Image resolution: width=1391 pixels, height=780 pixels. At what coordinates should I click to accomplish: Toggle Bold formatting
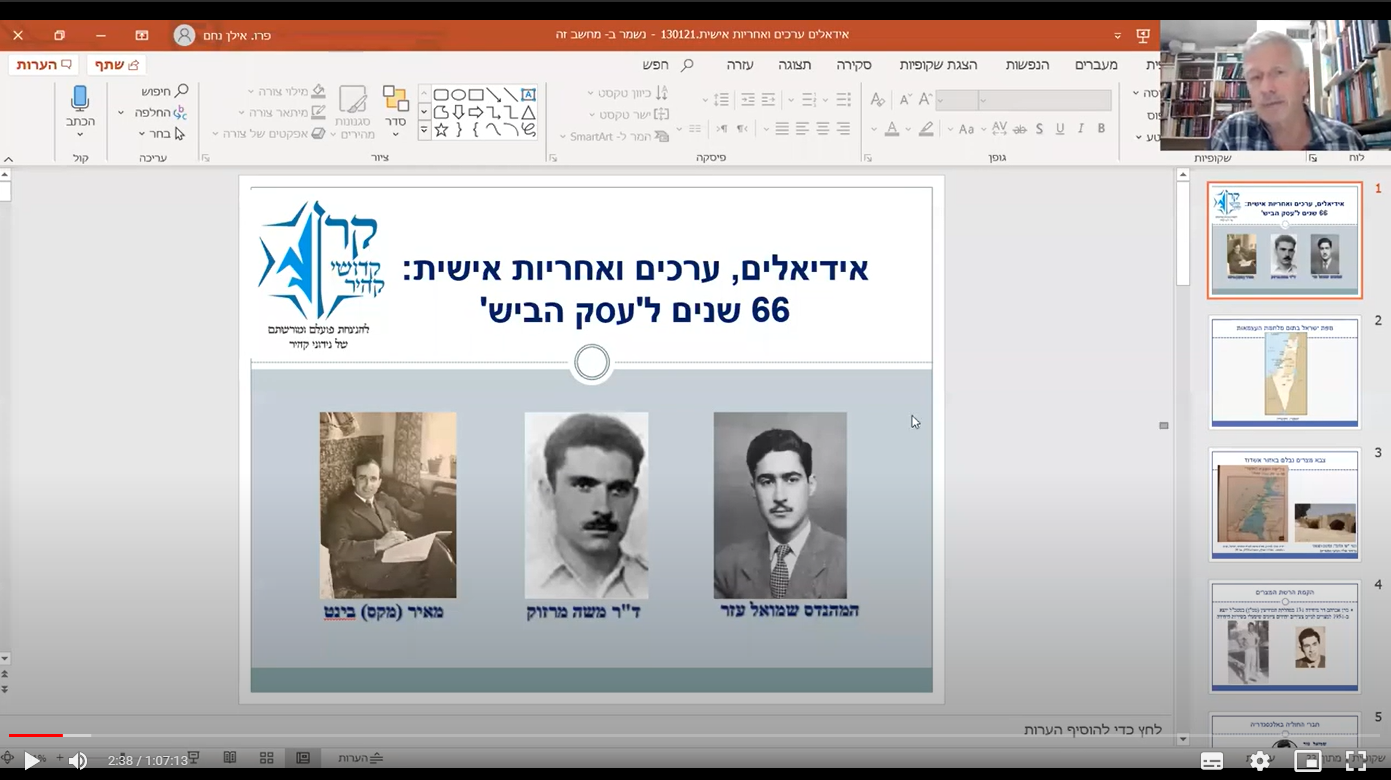[1101, 129]
